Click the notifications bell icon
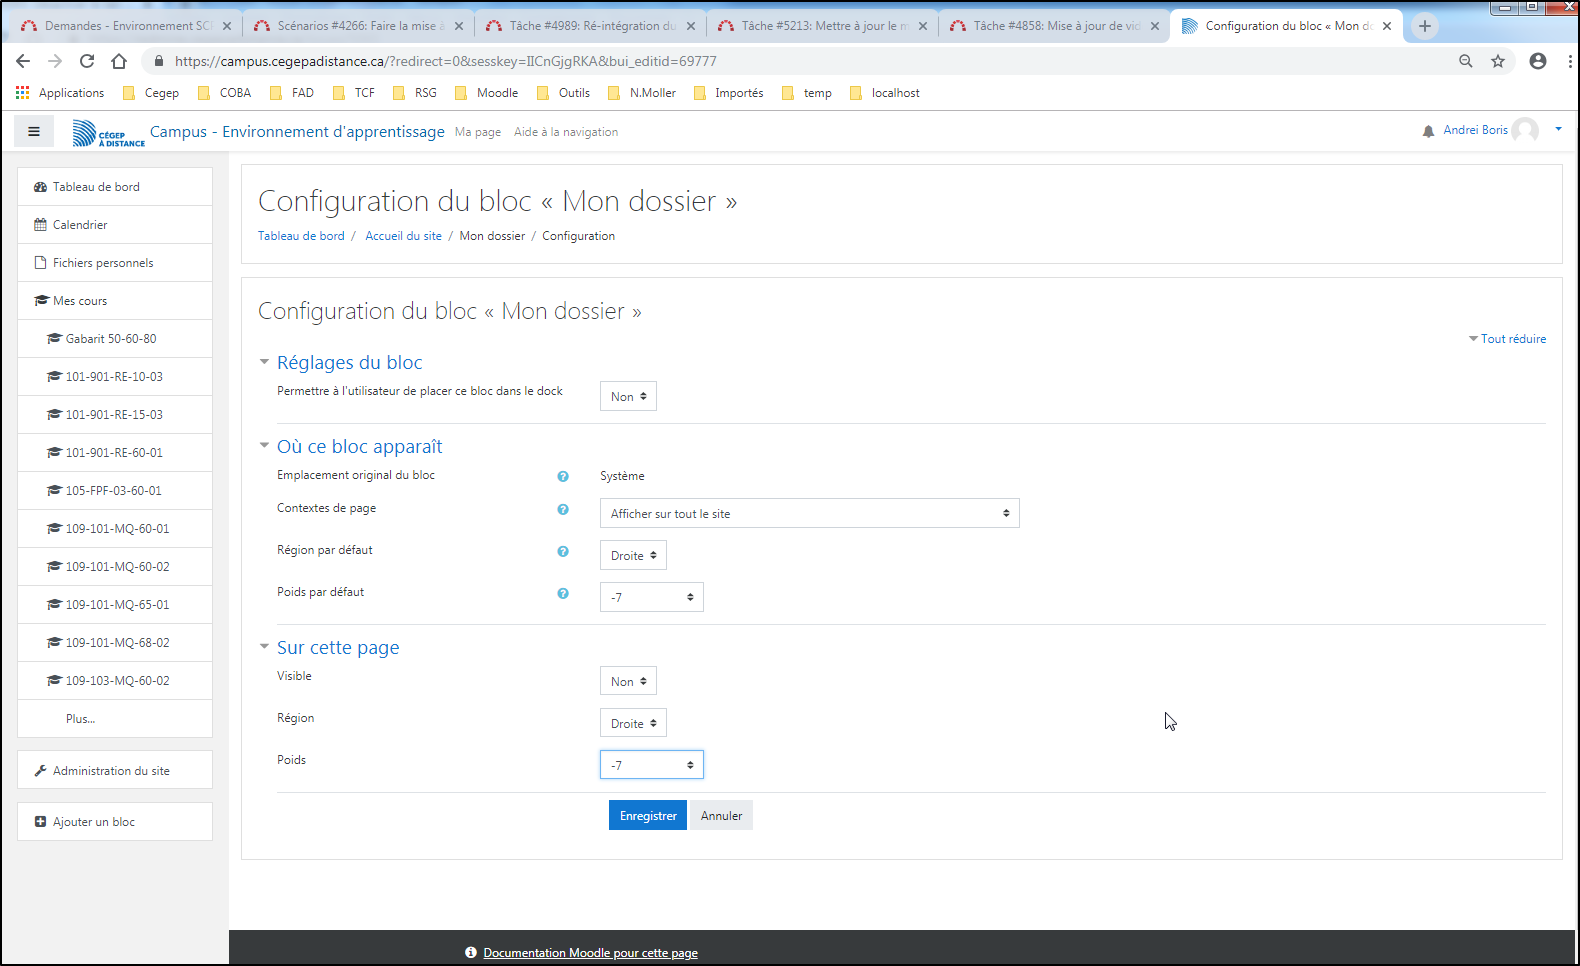Screen dimensions: 1580x966 pos(1428,131)
